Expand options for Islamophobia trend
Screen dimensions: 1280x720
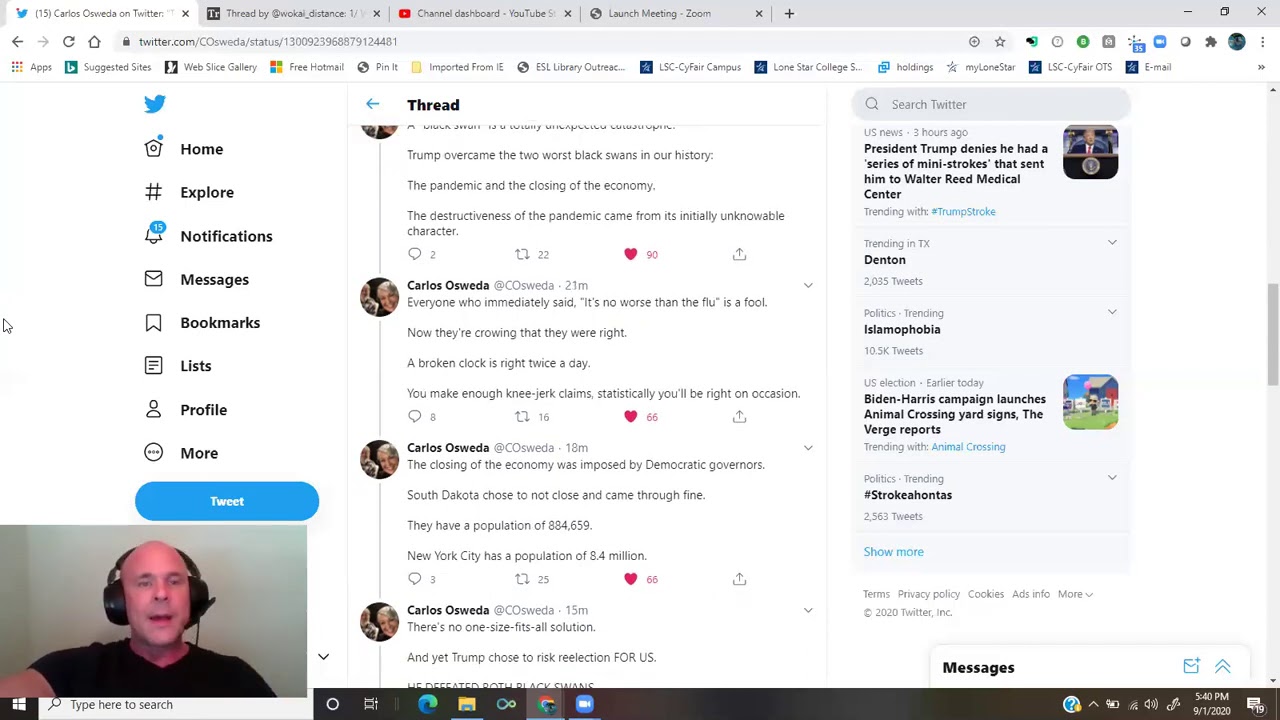point(1112,312)
